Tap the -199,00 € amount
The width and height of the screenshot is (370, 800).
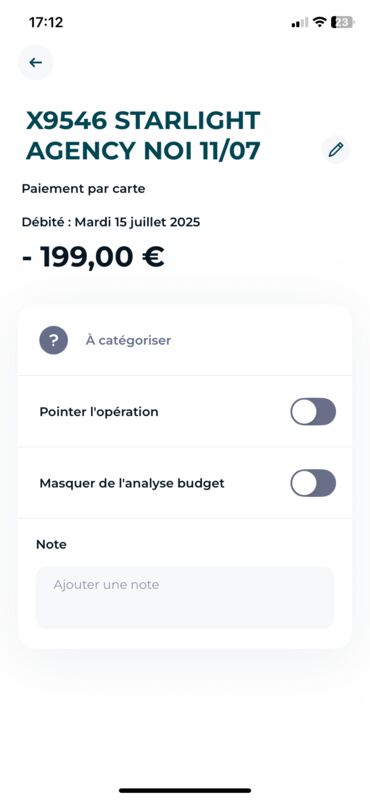tap(93, 257)
